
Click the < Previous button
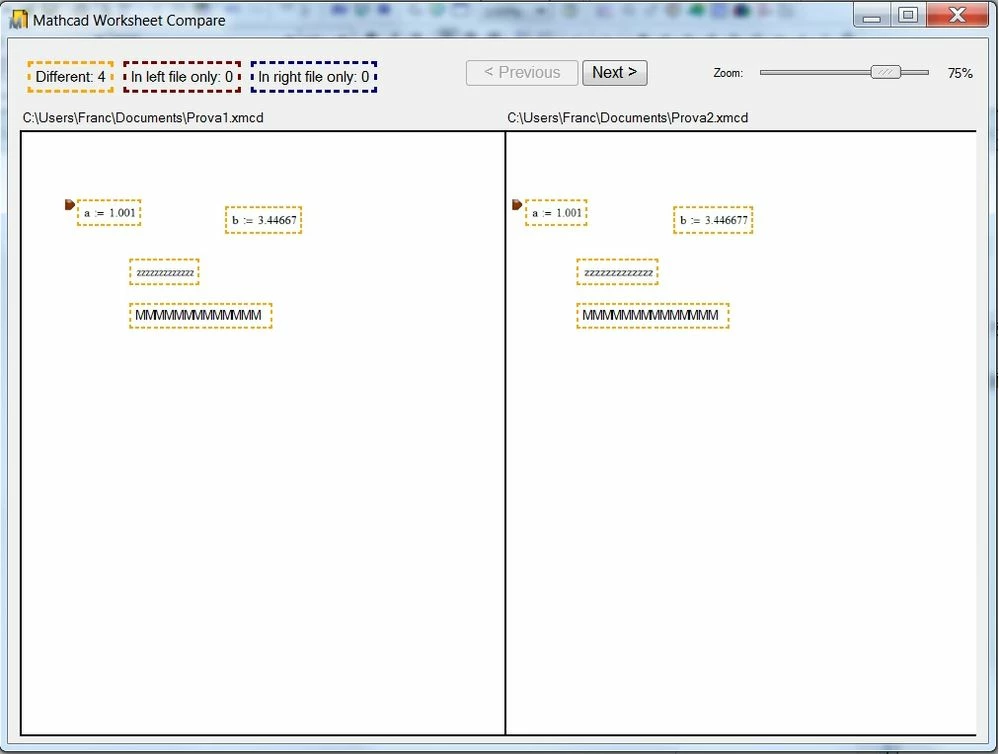point(522,73)
